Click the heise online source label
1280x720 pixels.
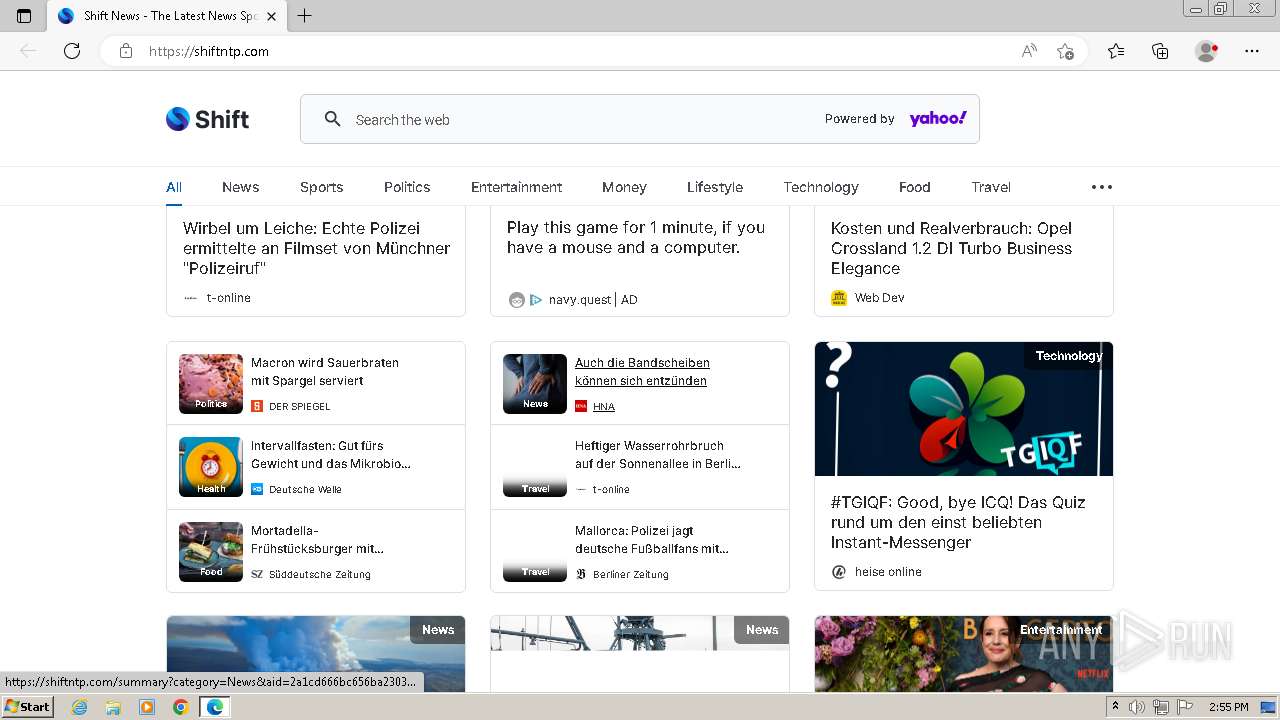pos(888,572)
